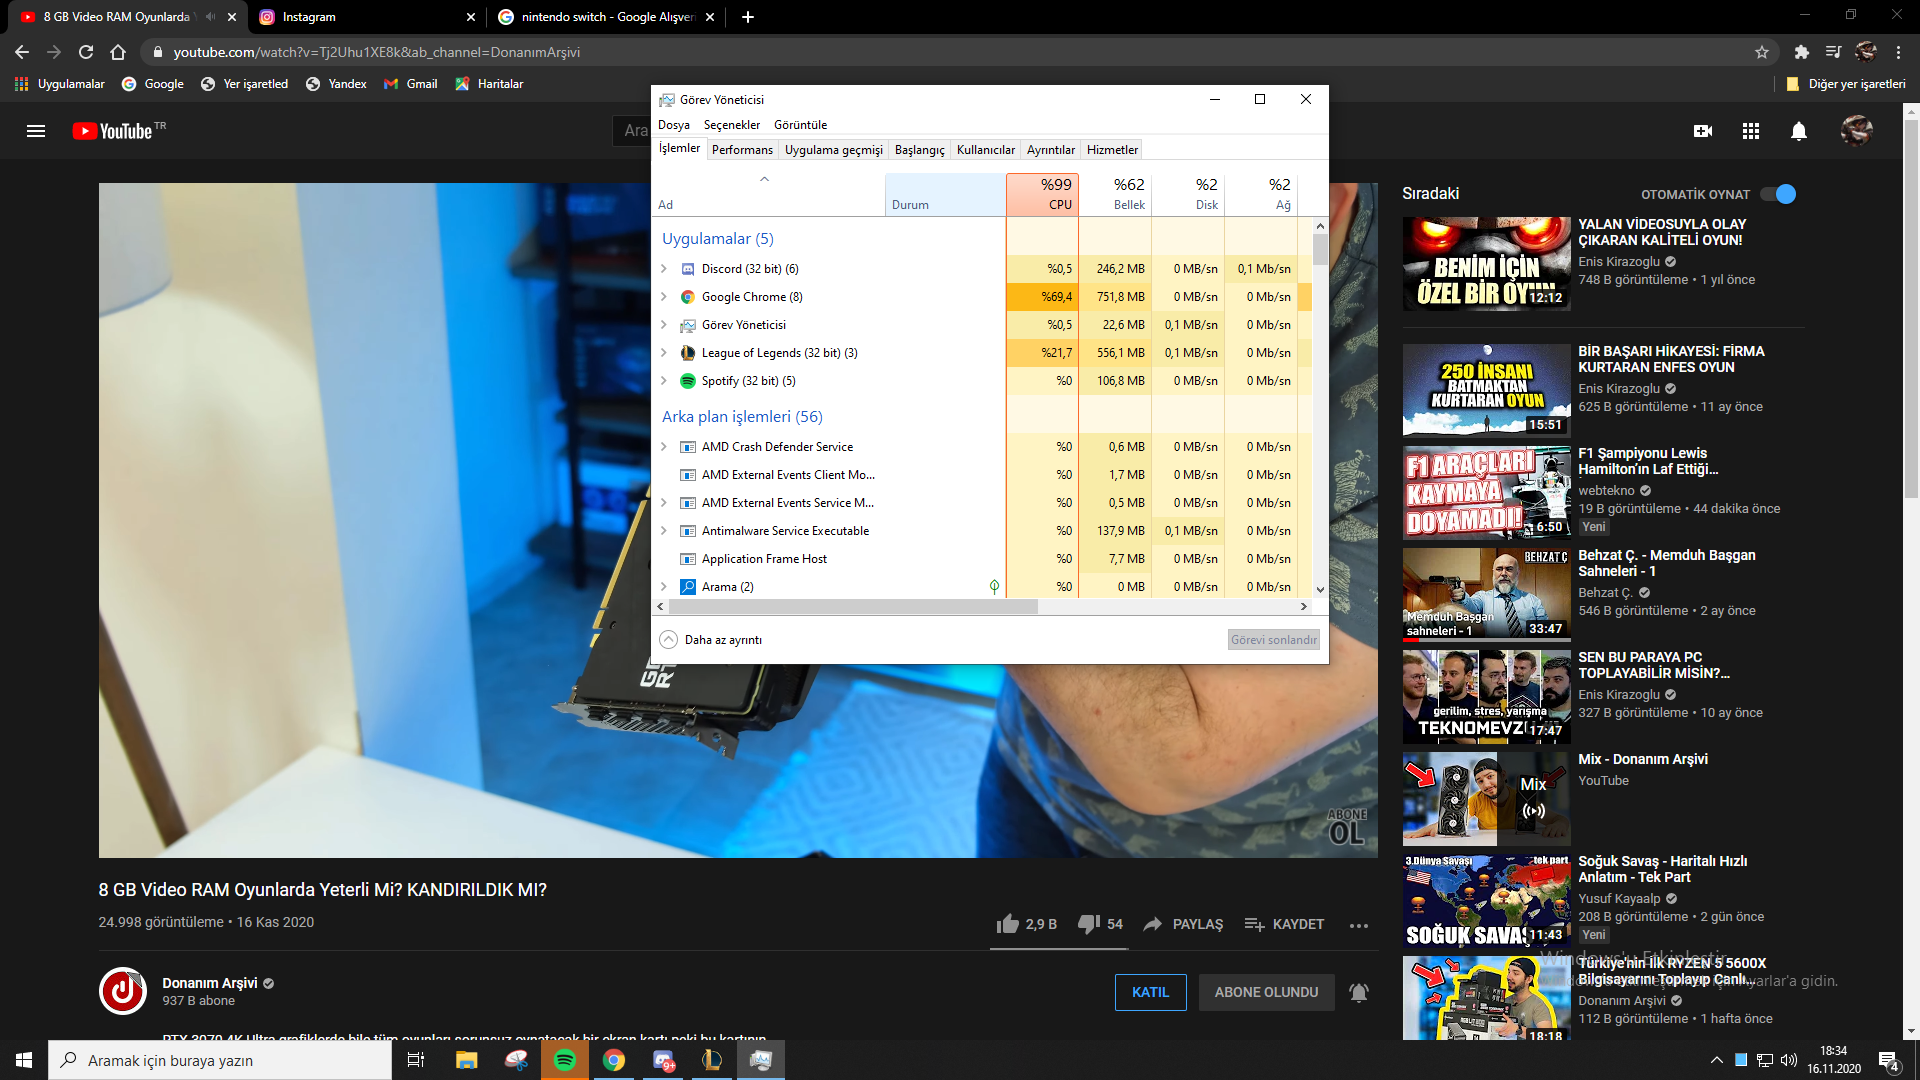
Task: Expand the League of Legends process group
Action: click(x=664, y=353)
